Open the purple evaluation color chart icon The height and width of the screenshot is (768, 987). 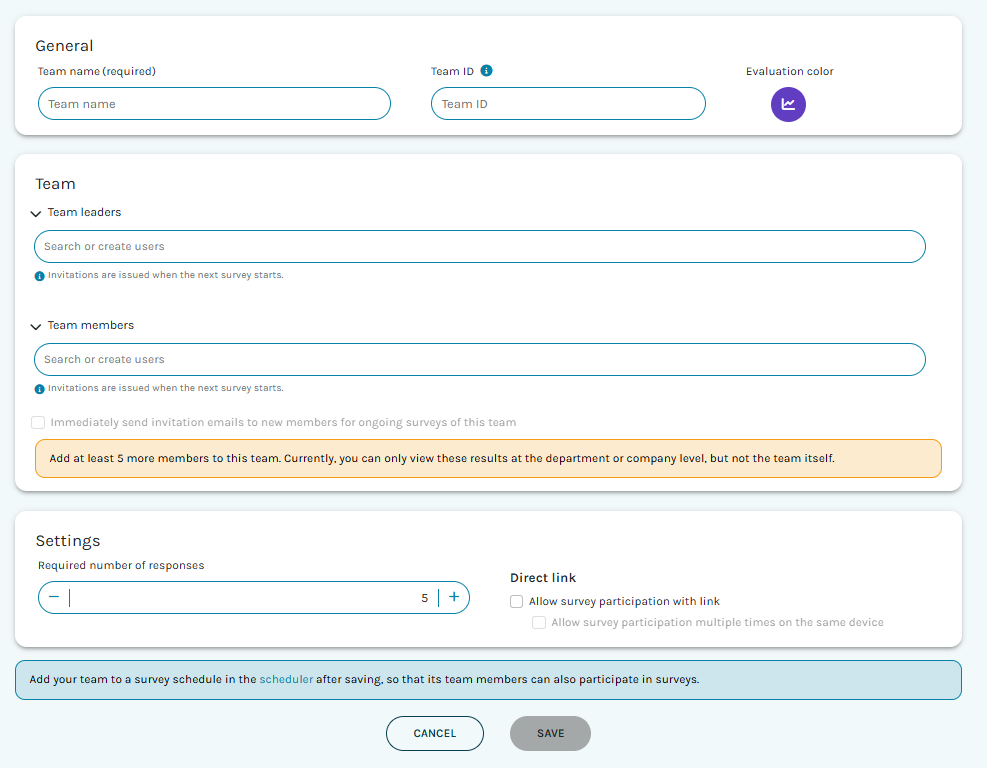[x=788, y=104]
